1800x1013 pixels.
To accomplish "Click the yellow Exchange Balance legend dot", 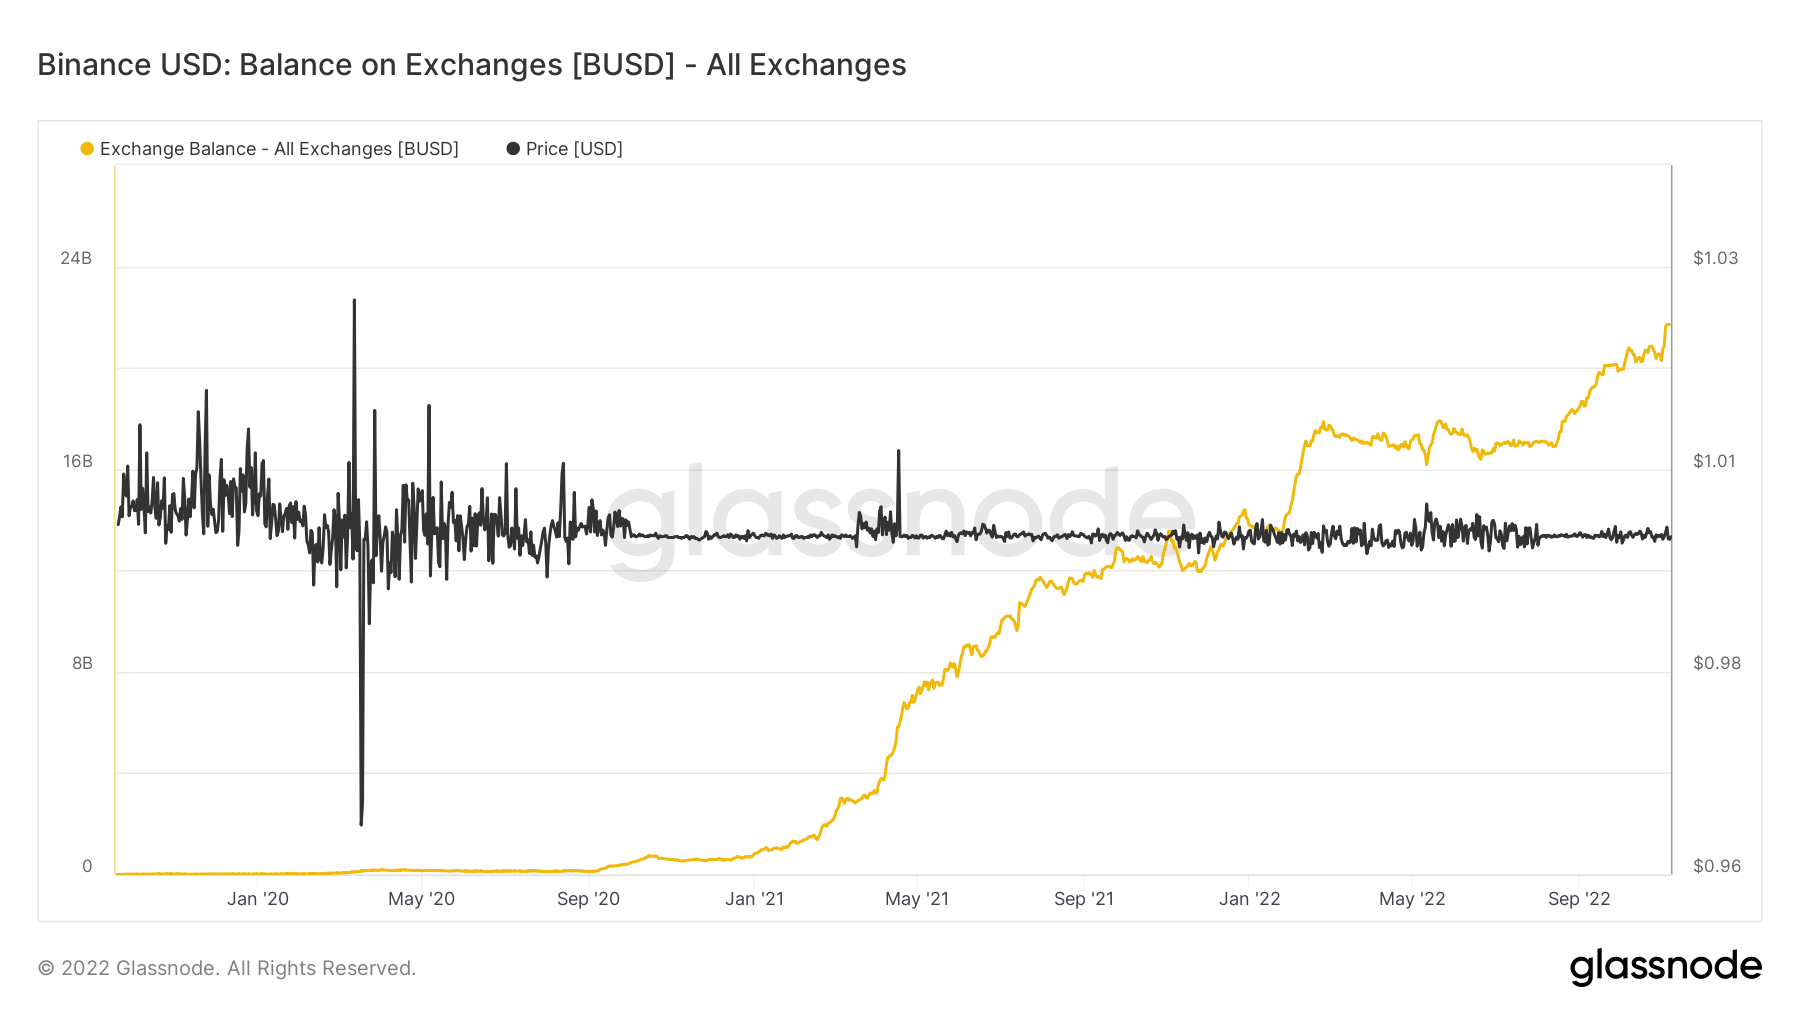I will (87, 149).
